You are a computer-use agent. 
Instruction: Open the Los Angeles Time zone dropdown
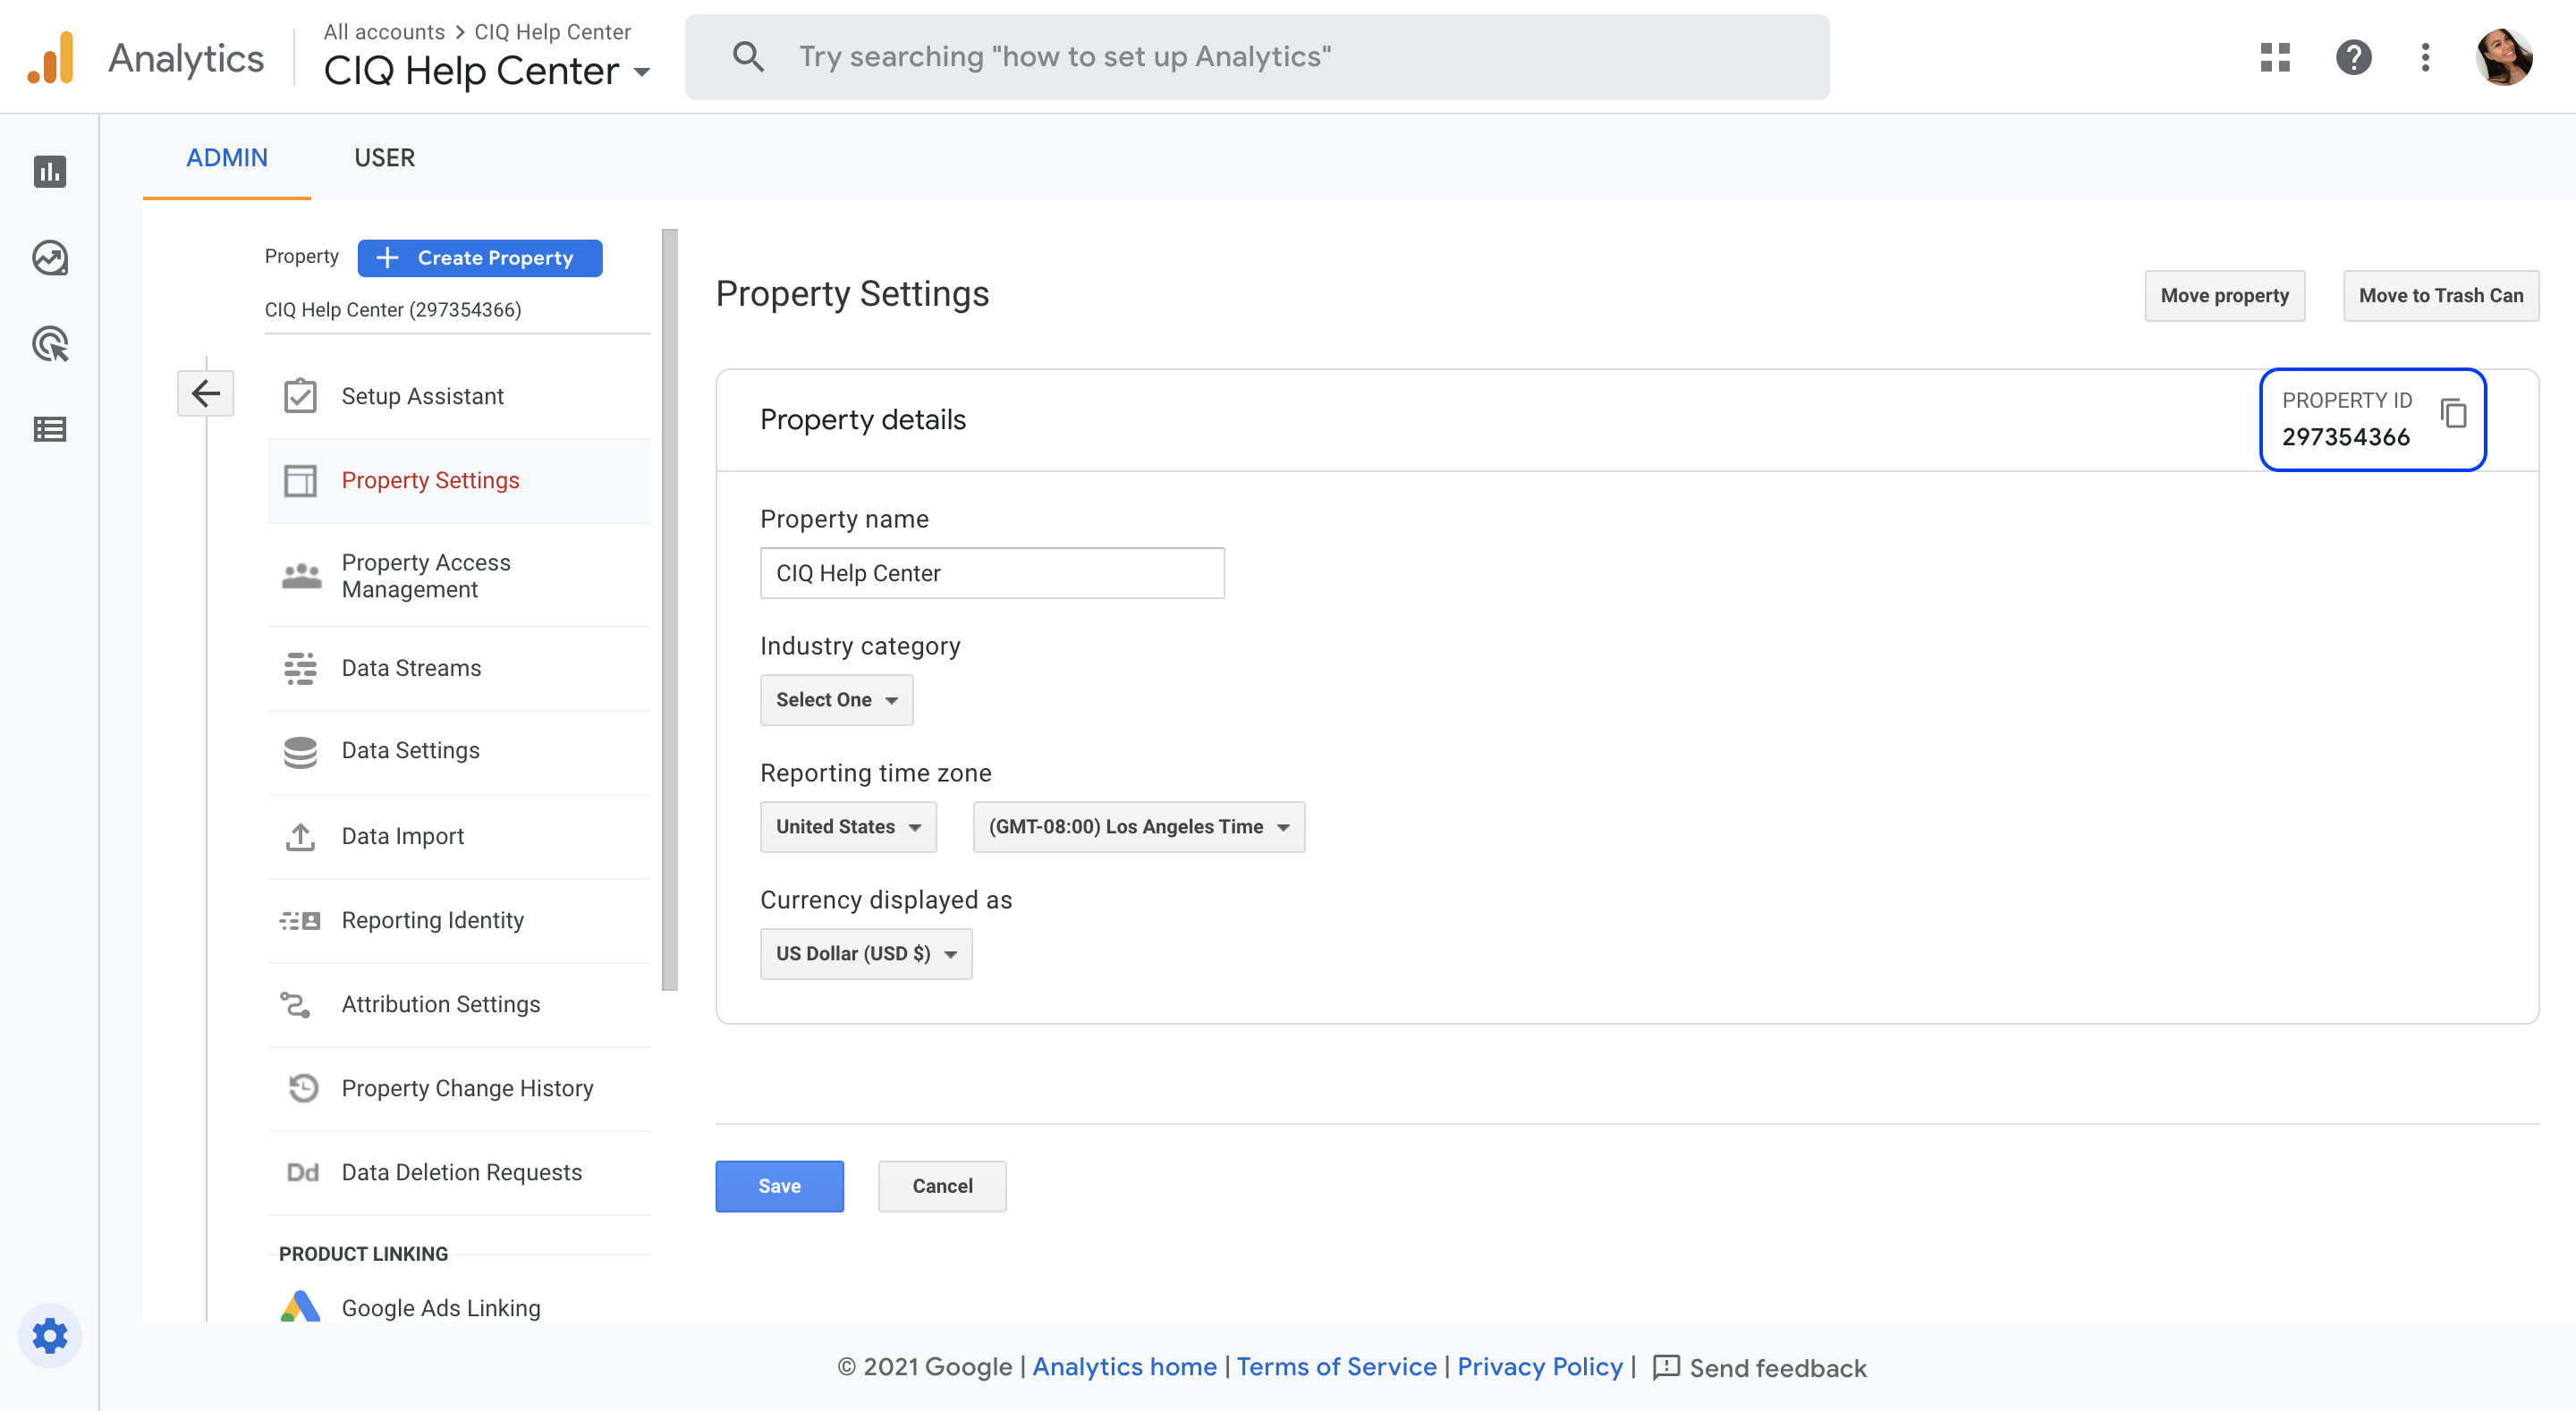[x=1139, y=827]
